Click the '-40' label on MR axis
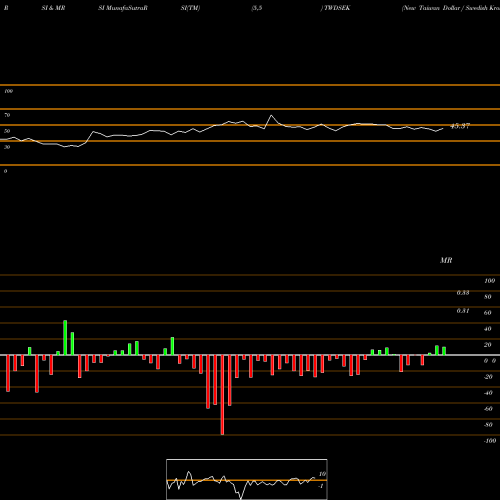This screenshot has height=500, width=500. (488, 393)
